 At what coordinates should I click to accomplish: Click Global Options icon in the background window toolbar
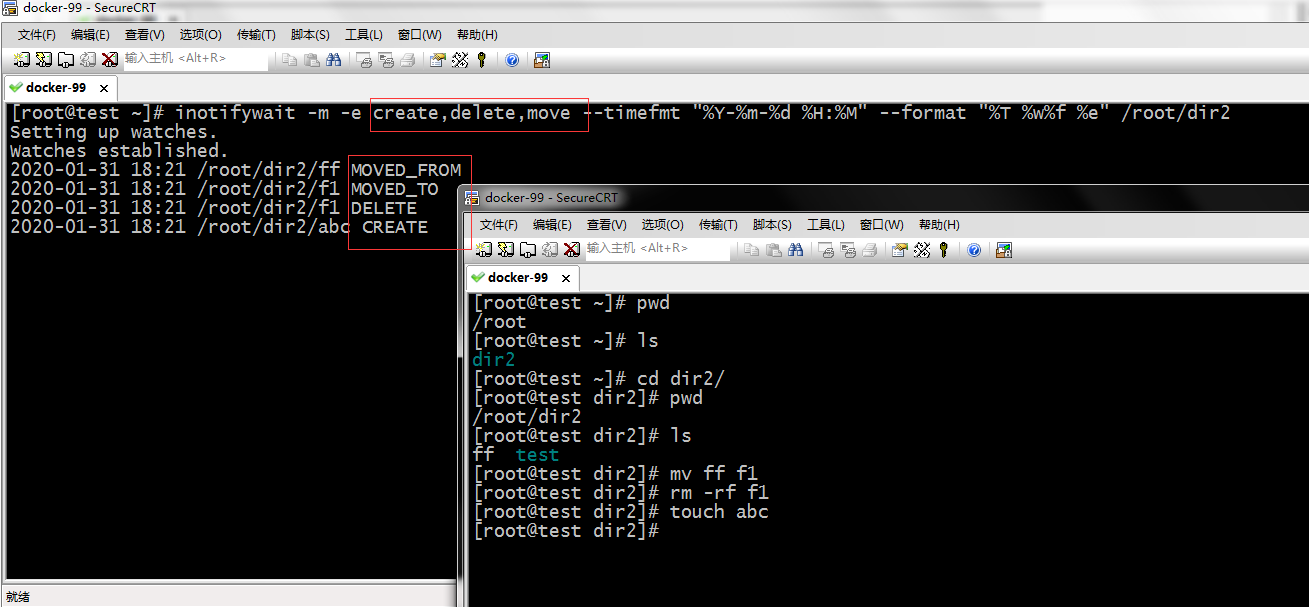(x=459, y=60)
